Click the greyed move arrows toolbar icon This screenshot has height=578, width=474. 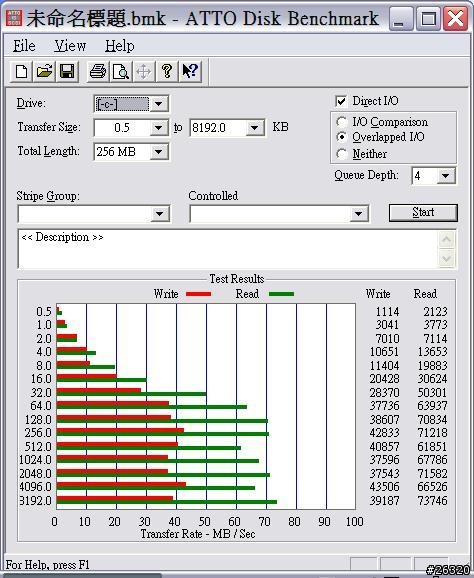tap(144, 71)
